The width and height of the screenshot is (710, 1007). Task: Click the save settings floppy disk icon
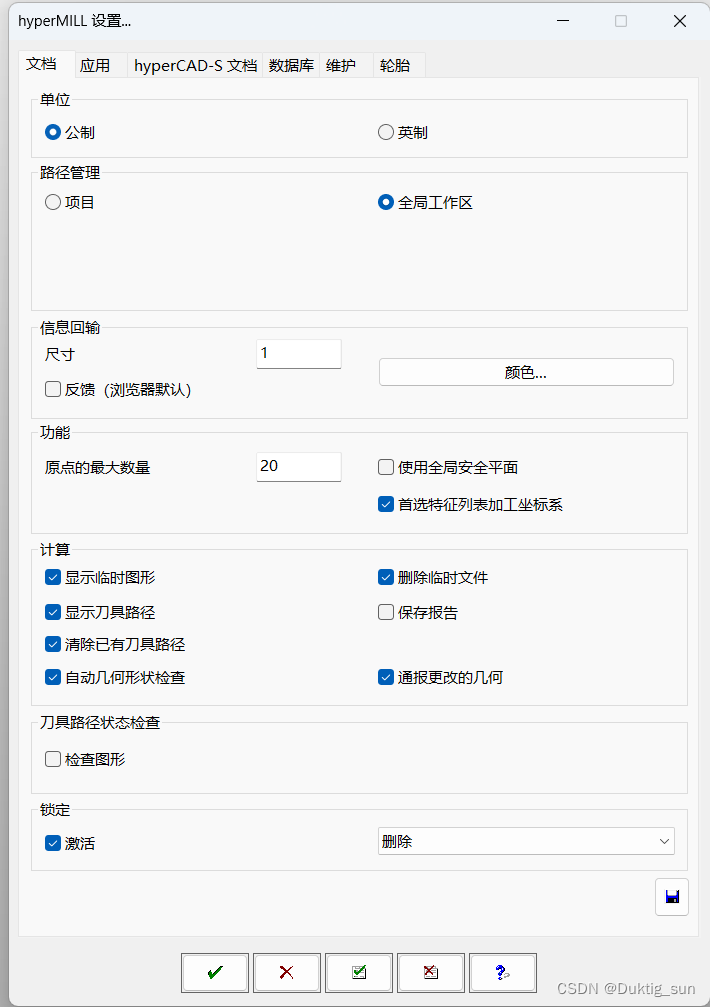coord(671,896)
